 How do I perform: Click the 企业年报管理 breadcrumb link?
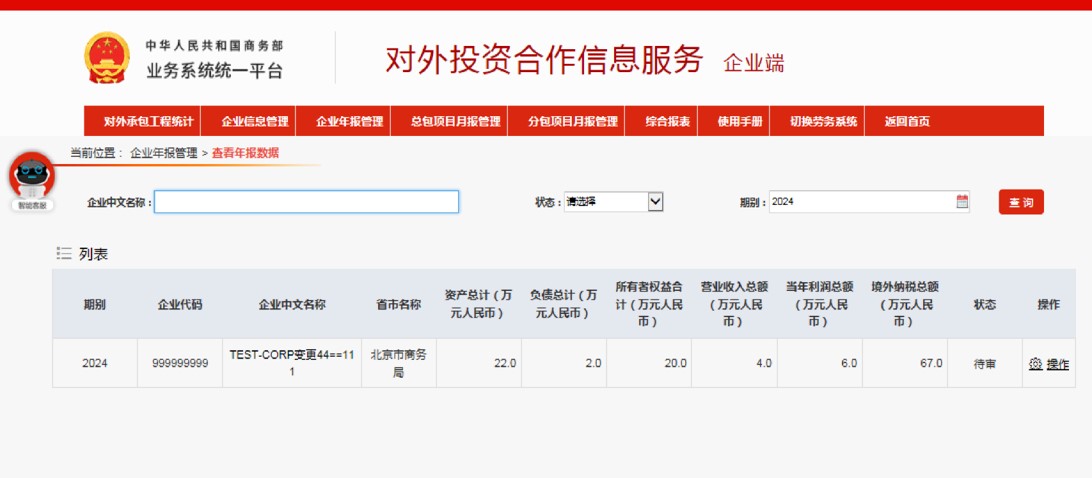164,153
